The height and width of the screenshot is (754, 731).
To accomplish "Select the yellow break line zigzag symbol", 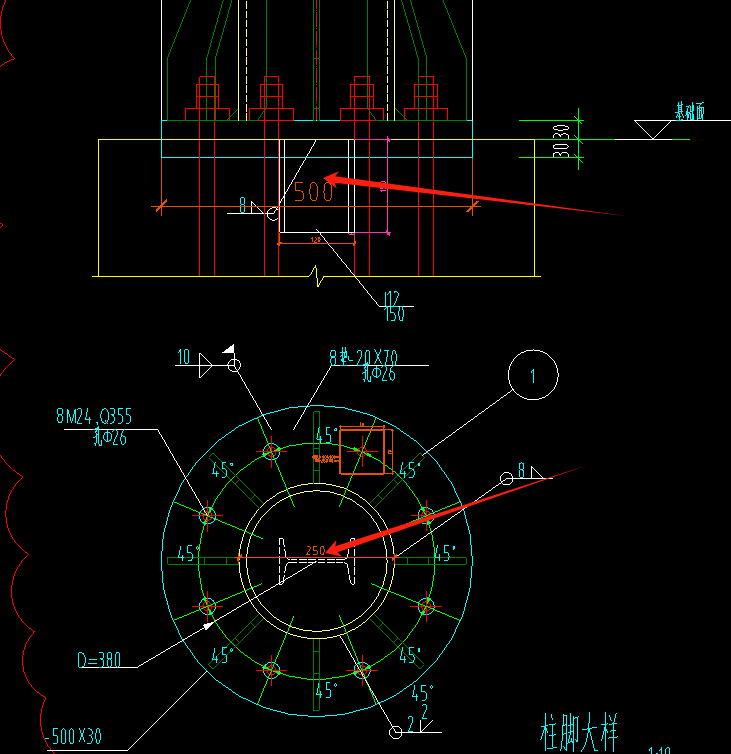I will [317, 276].
